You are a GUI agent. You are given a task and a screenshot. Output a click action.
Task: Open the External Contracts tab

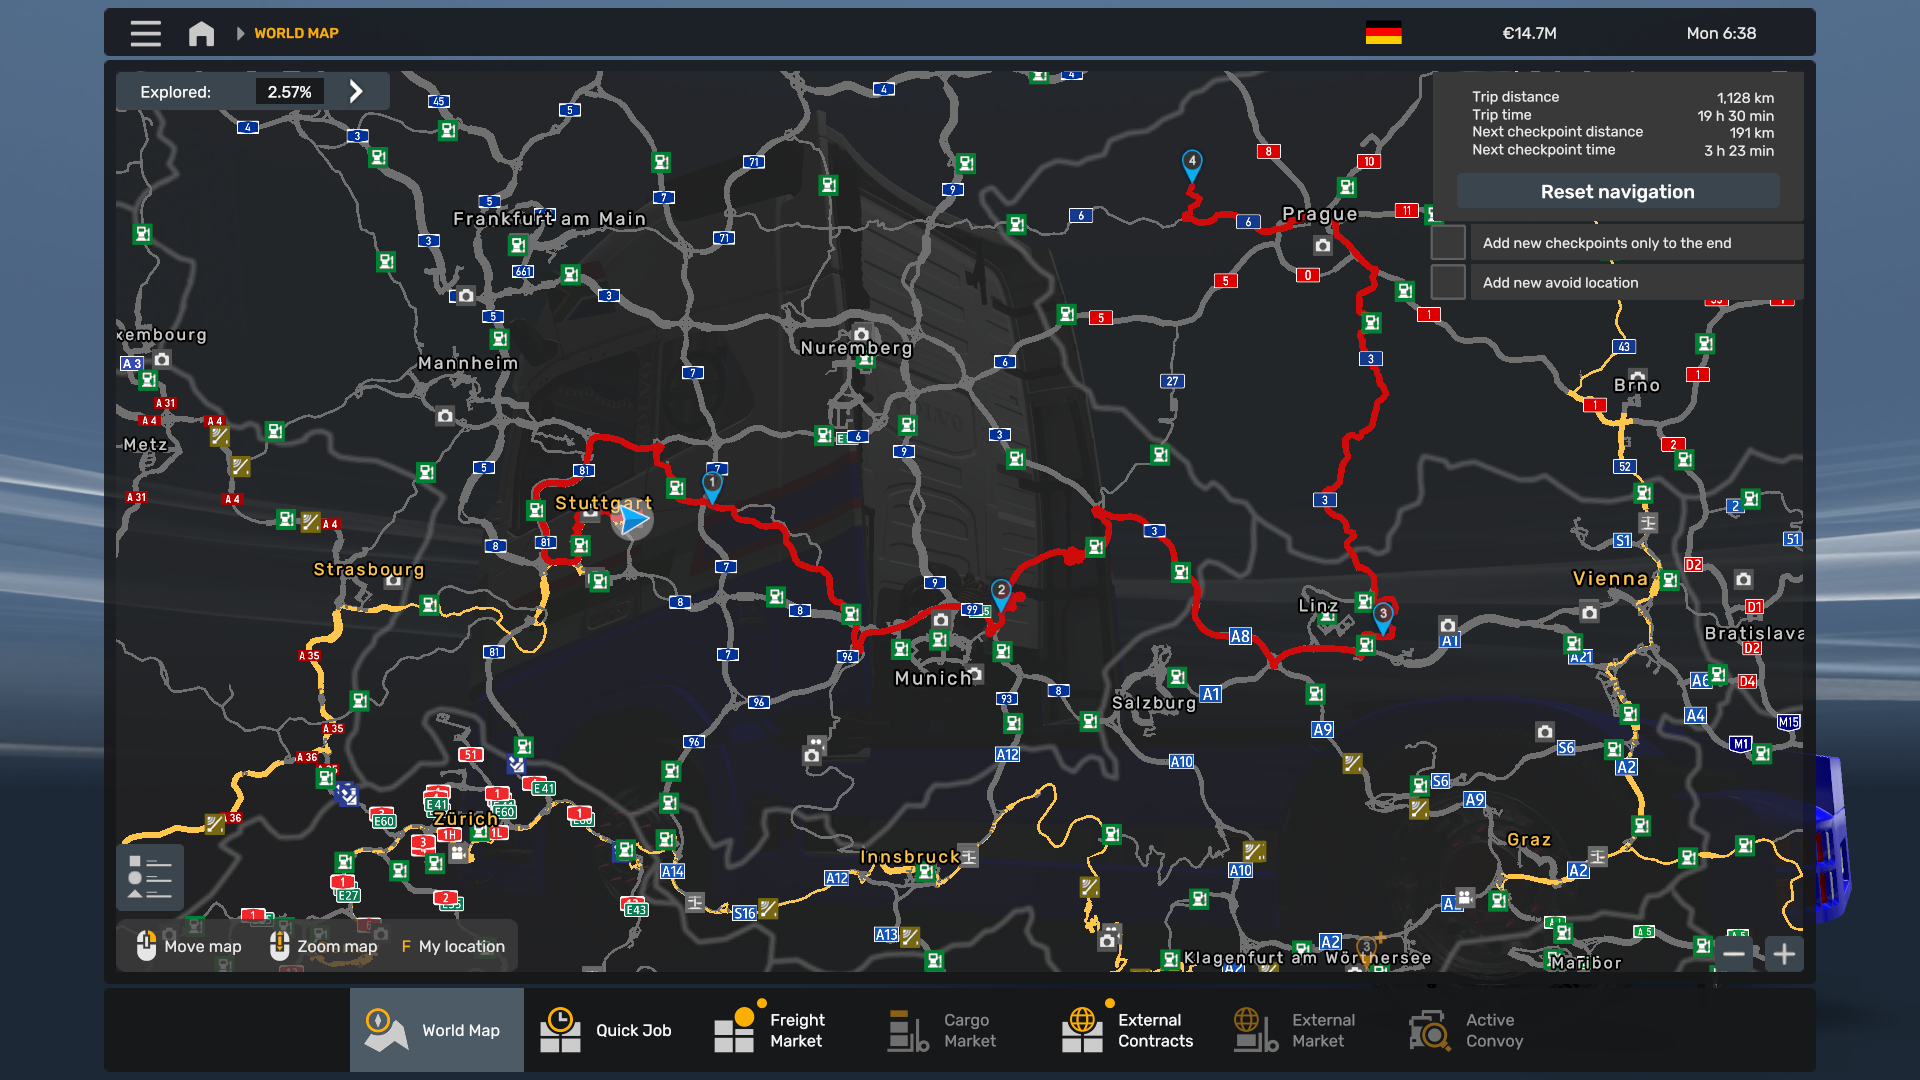click(x=1128, y=1030)
